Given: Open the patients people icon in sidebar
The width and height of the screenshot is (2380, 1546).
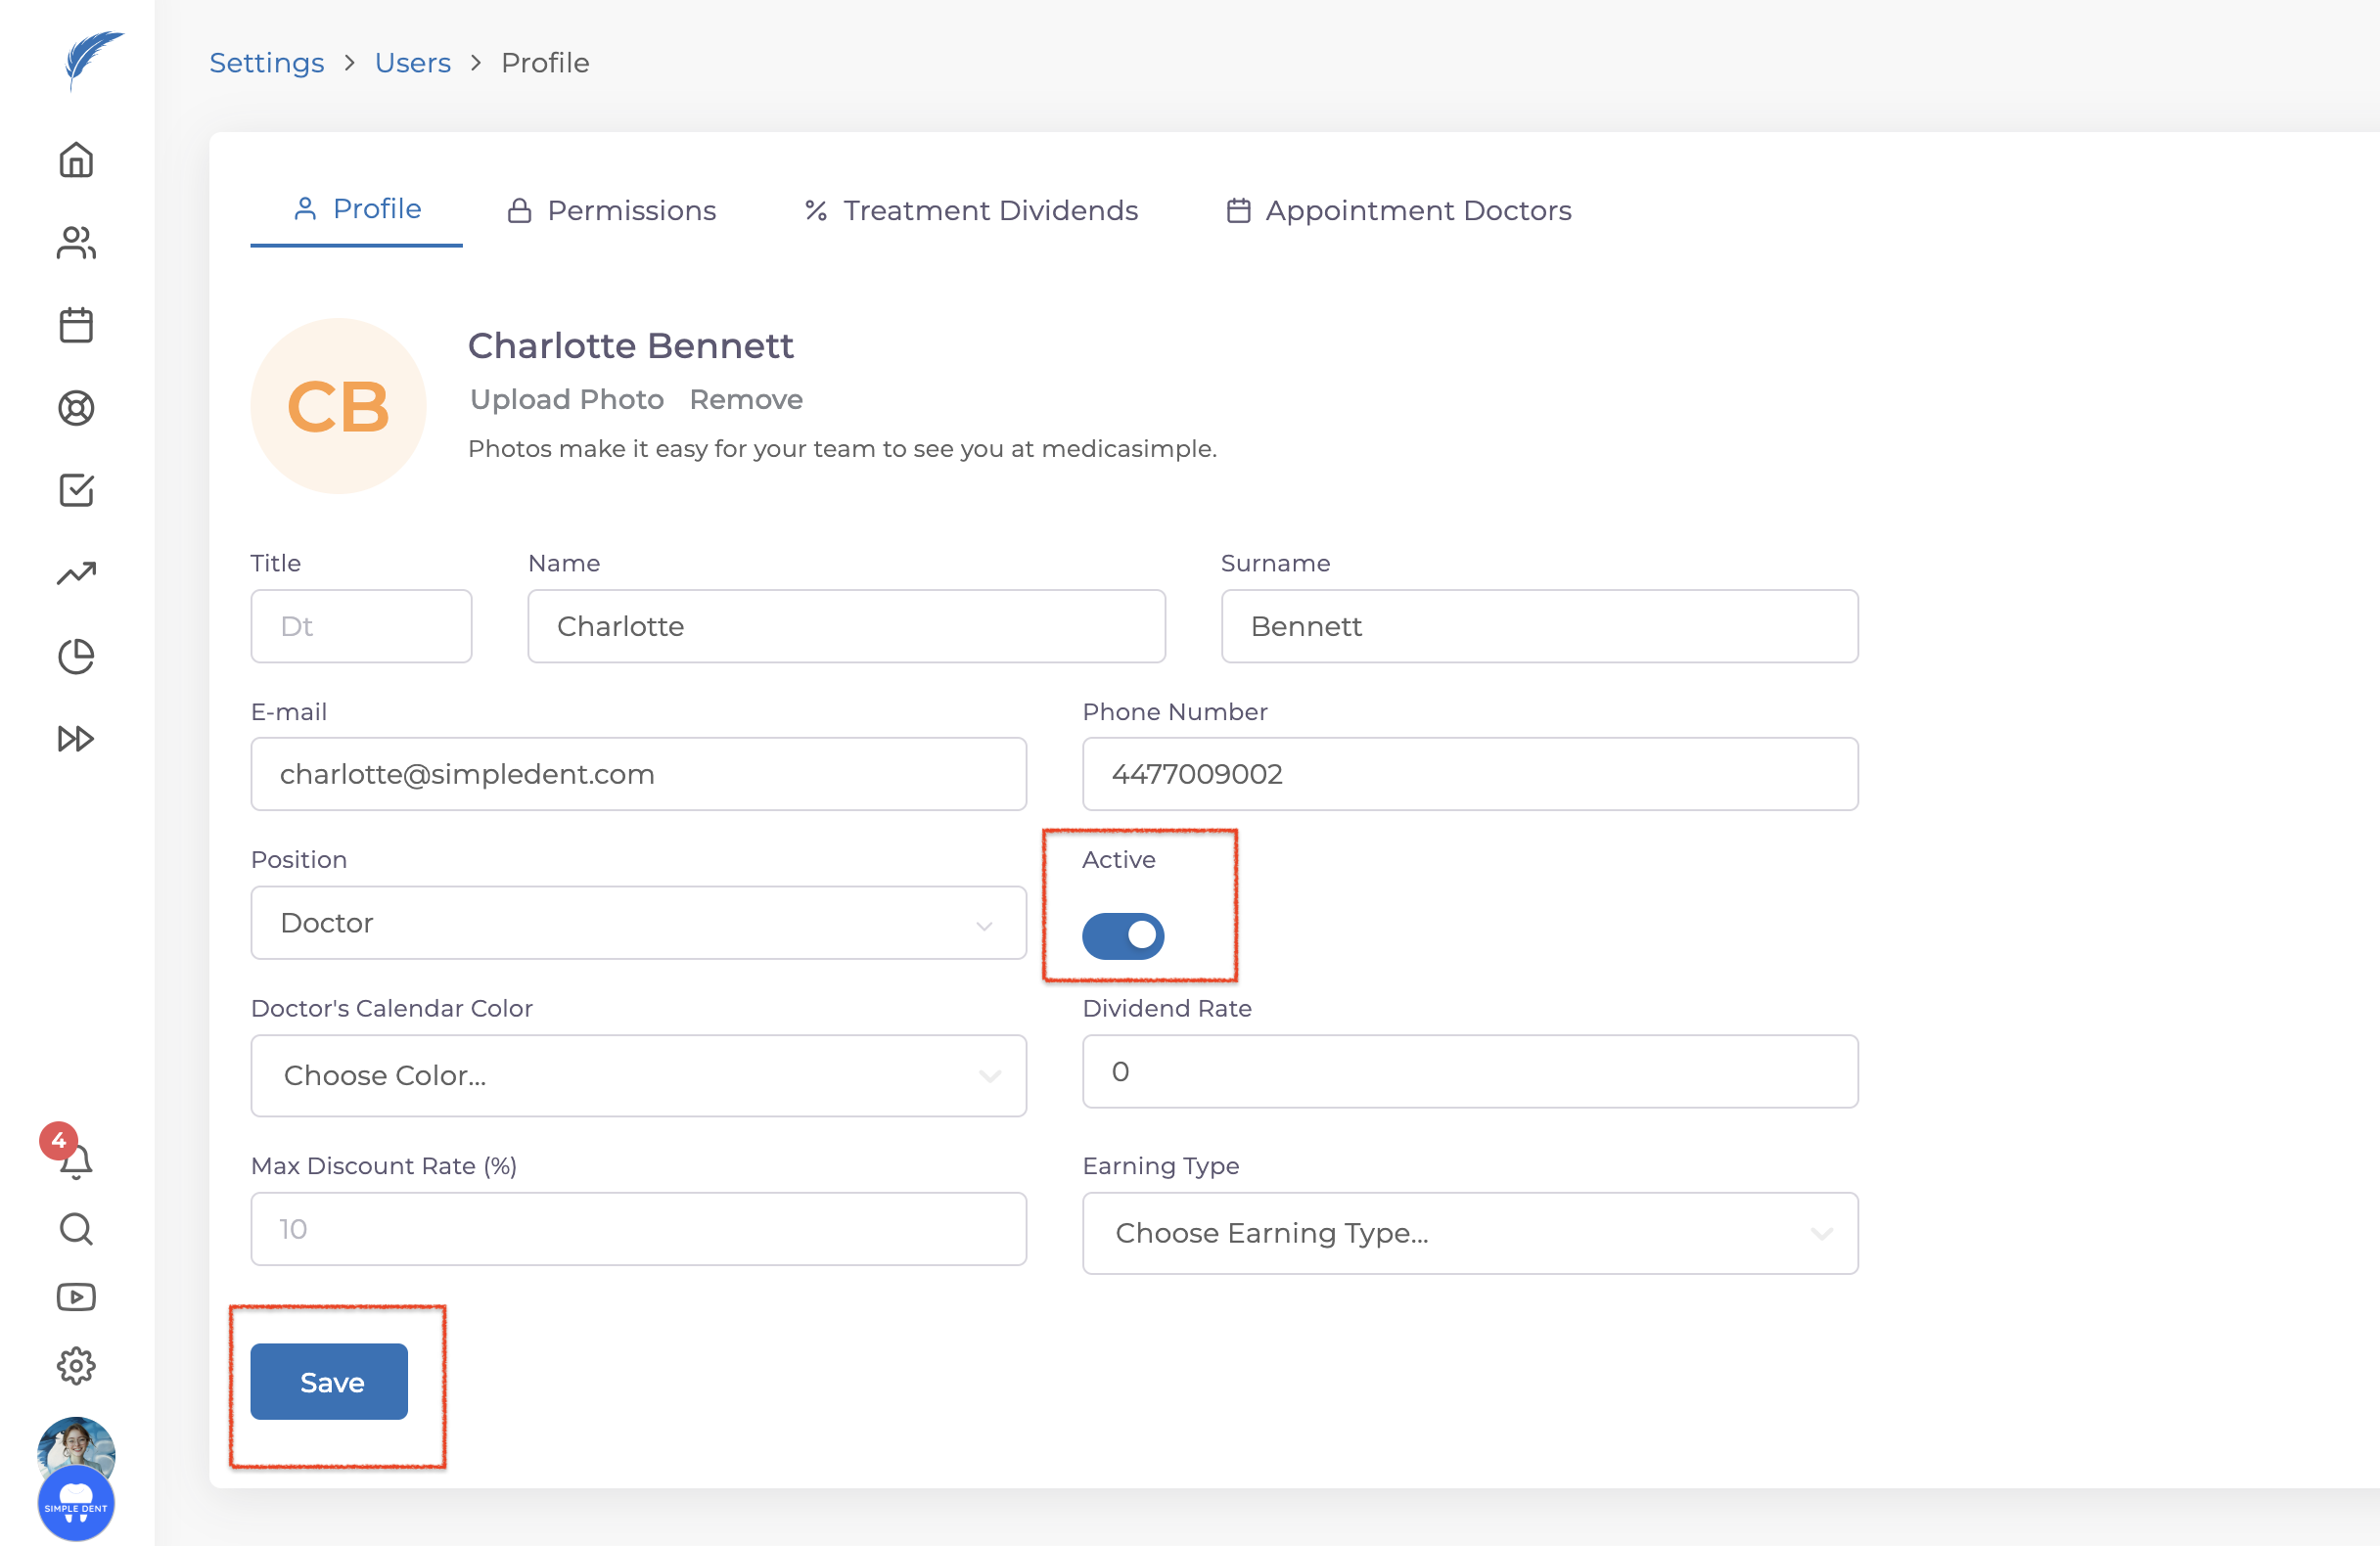Looking at the screenshot, I should pyautogui.click(x=76, y=243).
